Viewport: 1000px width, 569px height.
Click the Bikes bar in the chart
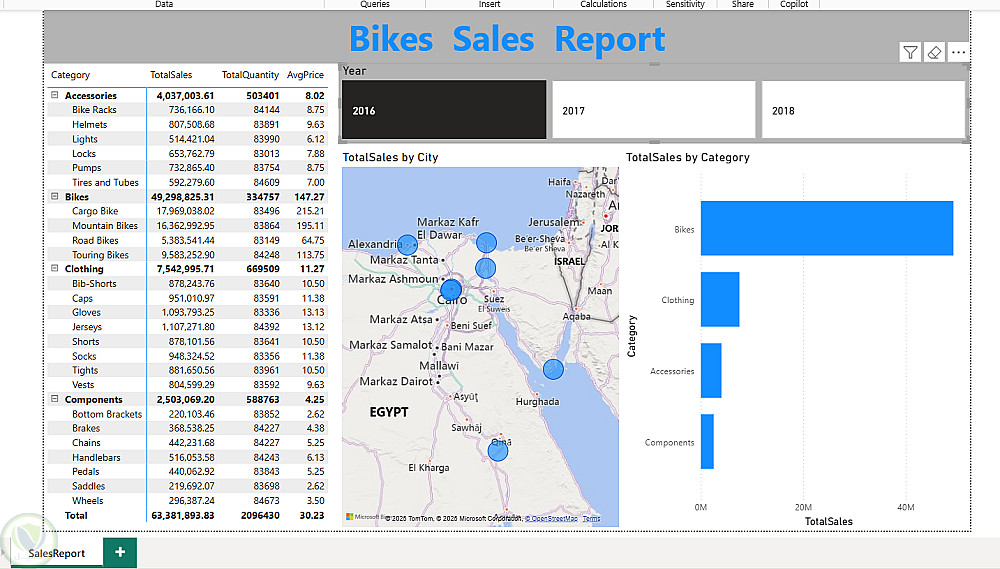826,229
